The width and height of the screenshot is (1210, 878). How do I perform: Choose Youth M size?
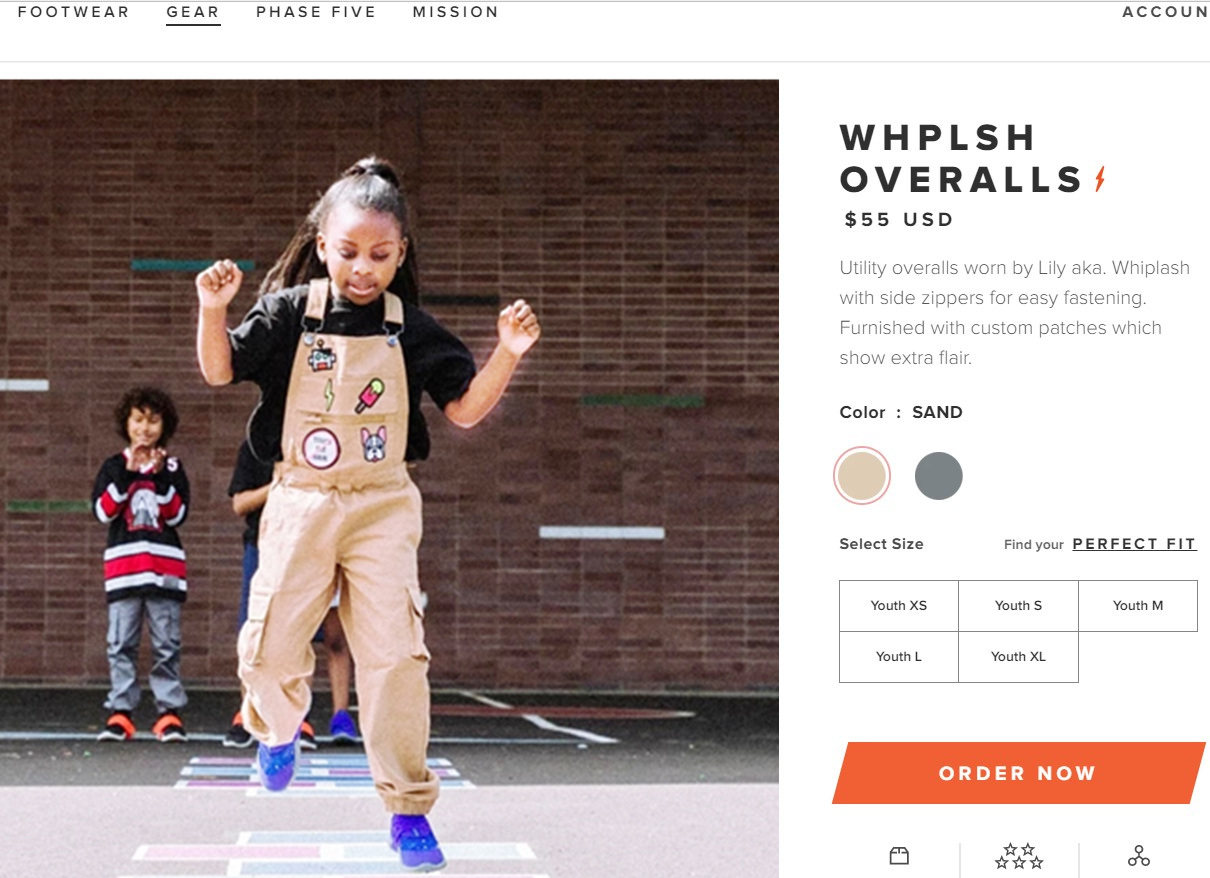click(1138, 606)
